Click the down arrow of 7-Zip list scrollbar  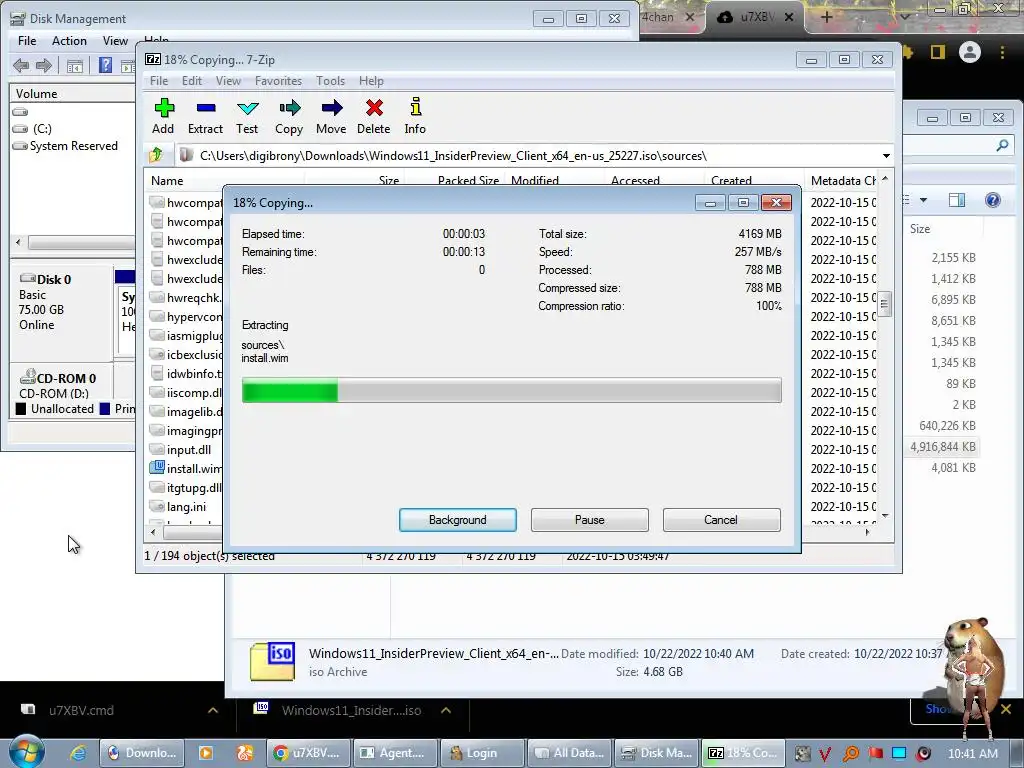(885, 516)
